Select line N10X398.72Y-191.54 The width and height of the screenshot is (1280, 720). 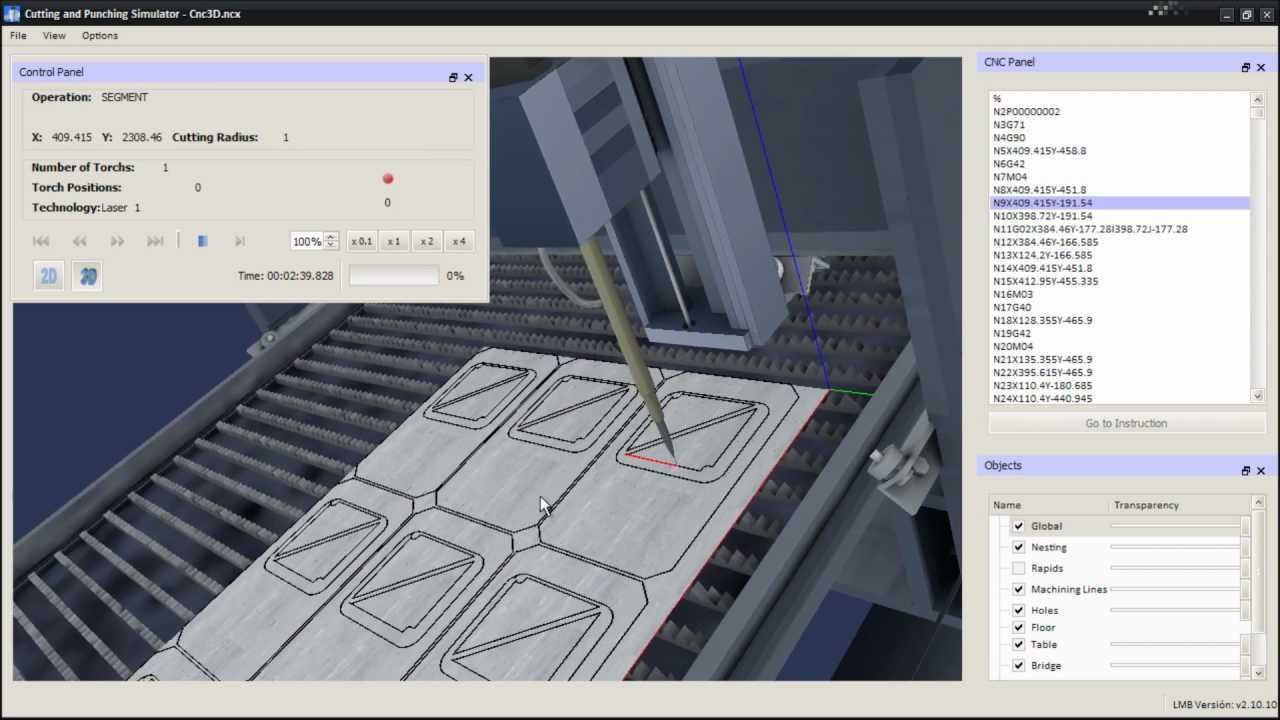click(1120, 216)
